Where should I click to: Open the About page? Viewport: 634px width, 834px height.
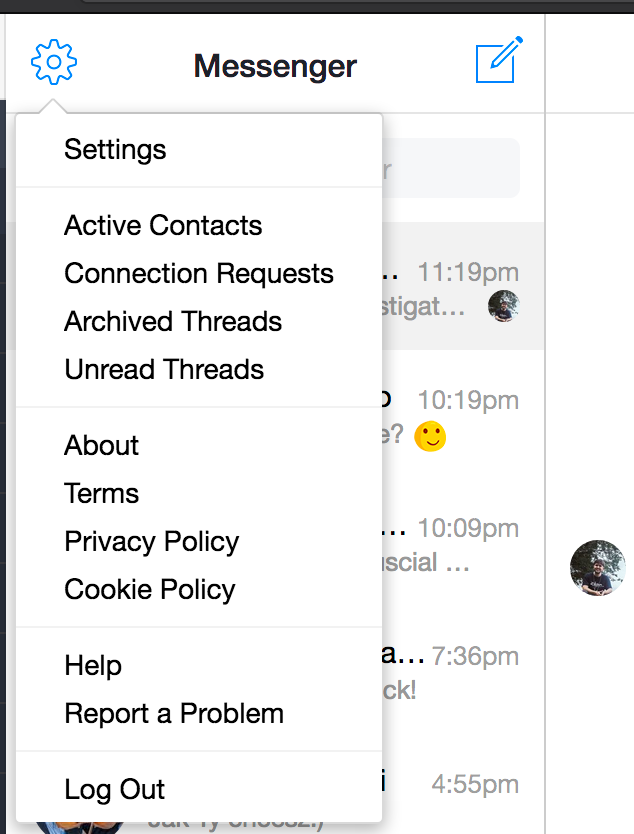(x=100, y=446)
